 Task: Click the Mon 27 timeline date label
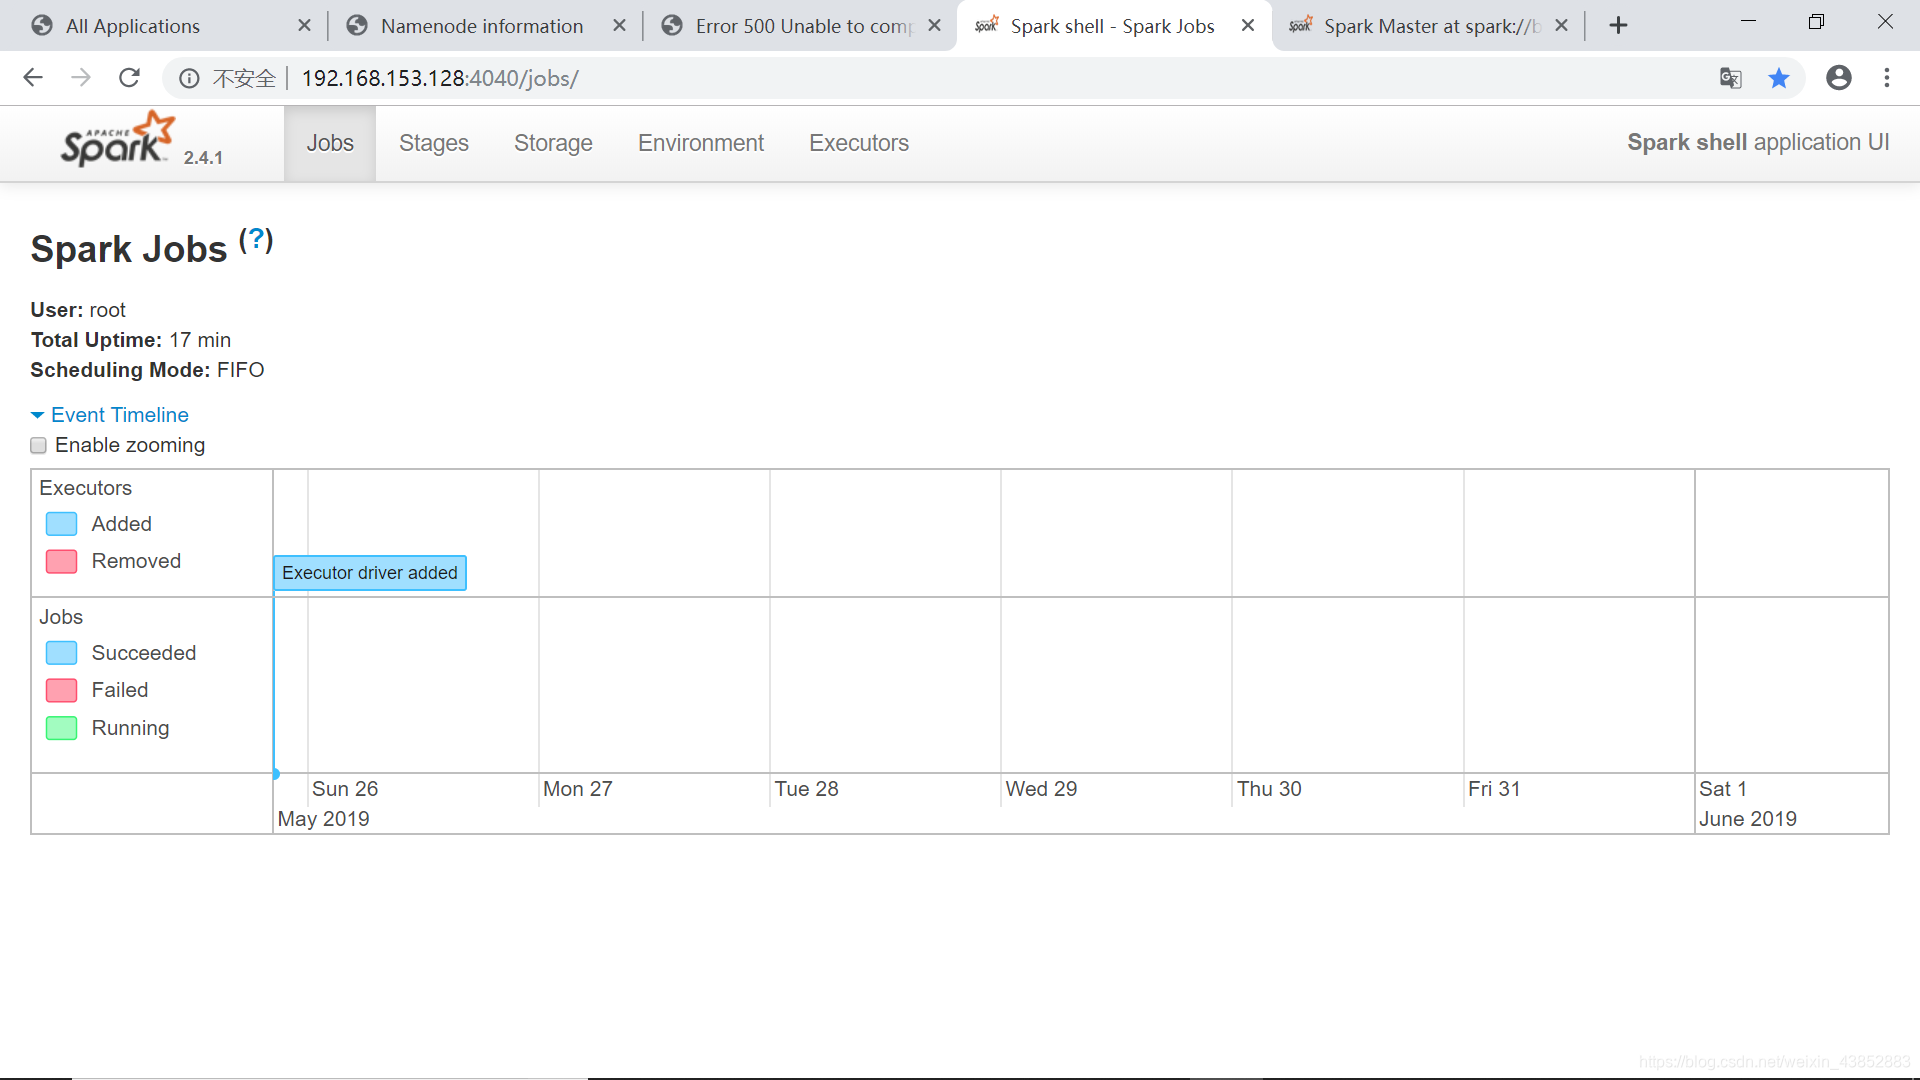(578, 789)
